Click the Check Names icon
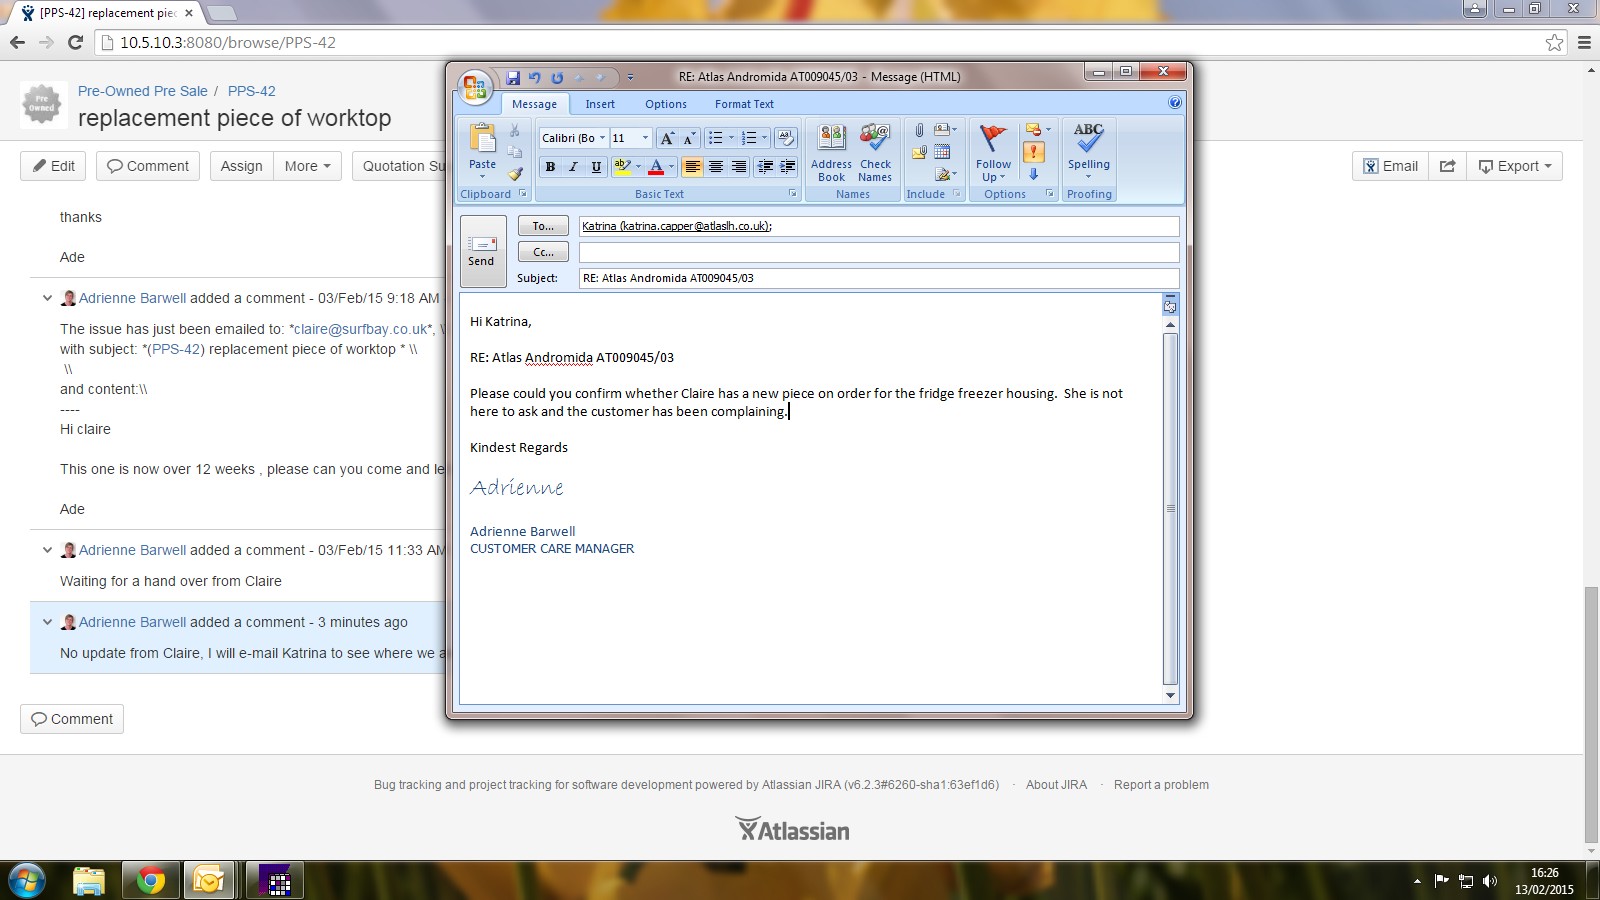Screen dimensions: 1600x900 tap(875, 151)
